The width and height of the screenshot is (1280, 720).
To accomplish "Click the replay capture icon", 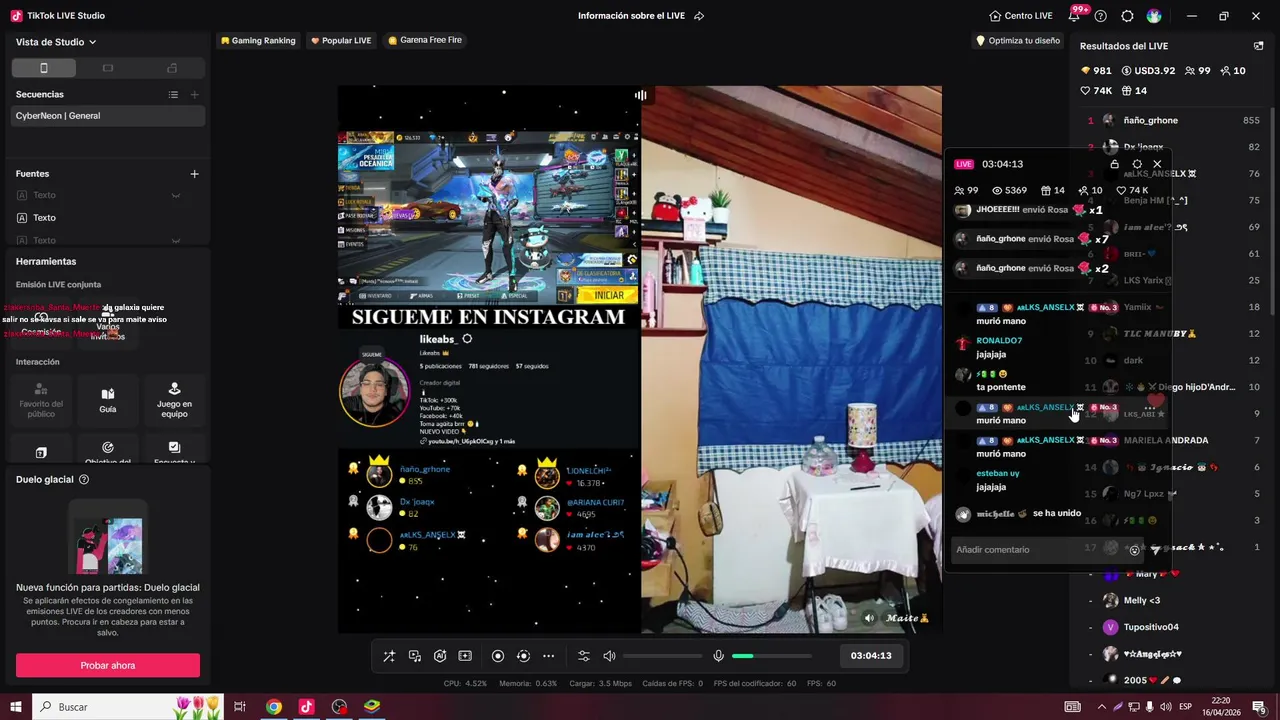I will point(523,656).
